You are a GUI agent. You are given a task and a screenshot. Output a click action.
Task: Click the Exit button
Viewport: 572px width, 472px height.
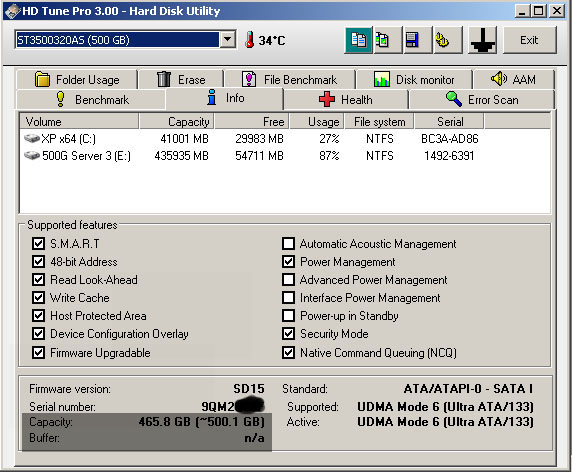click(x=530, y=40)
